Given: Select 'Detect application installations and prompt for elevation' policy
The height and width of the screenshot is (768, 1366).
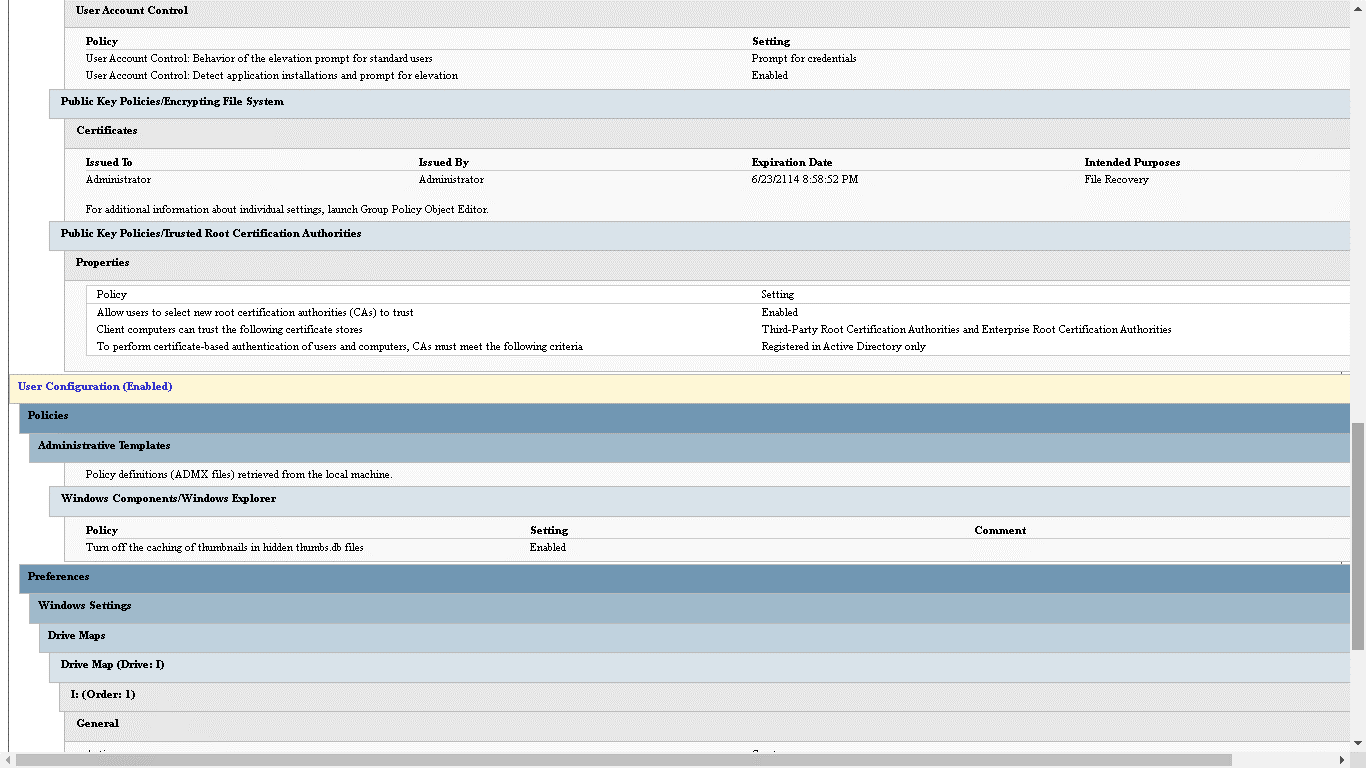Looking at the screenshot, I should click(x=272, y=76).
